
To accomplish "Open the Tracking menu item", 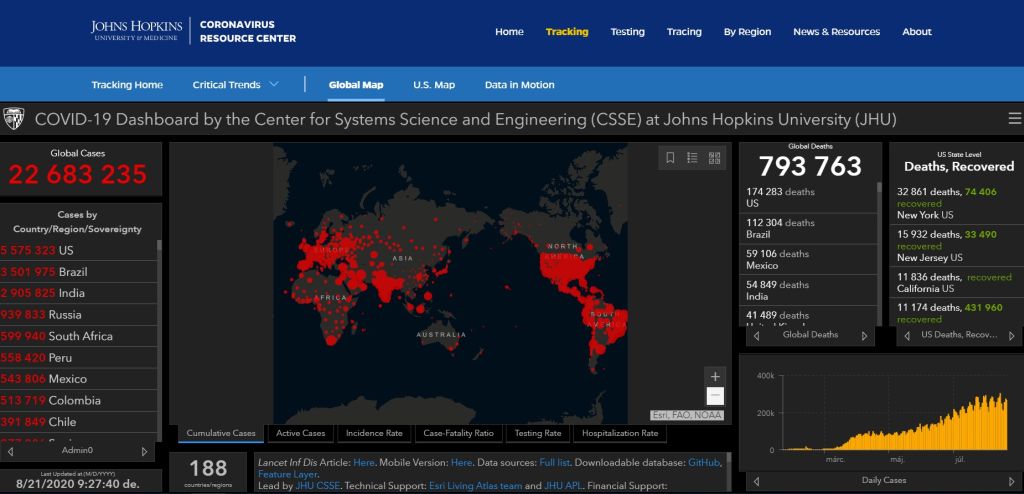I will pos(567,31).
